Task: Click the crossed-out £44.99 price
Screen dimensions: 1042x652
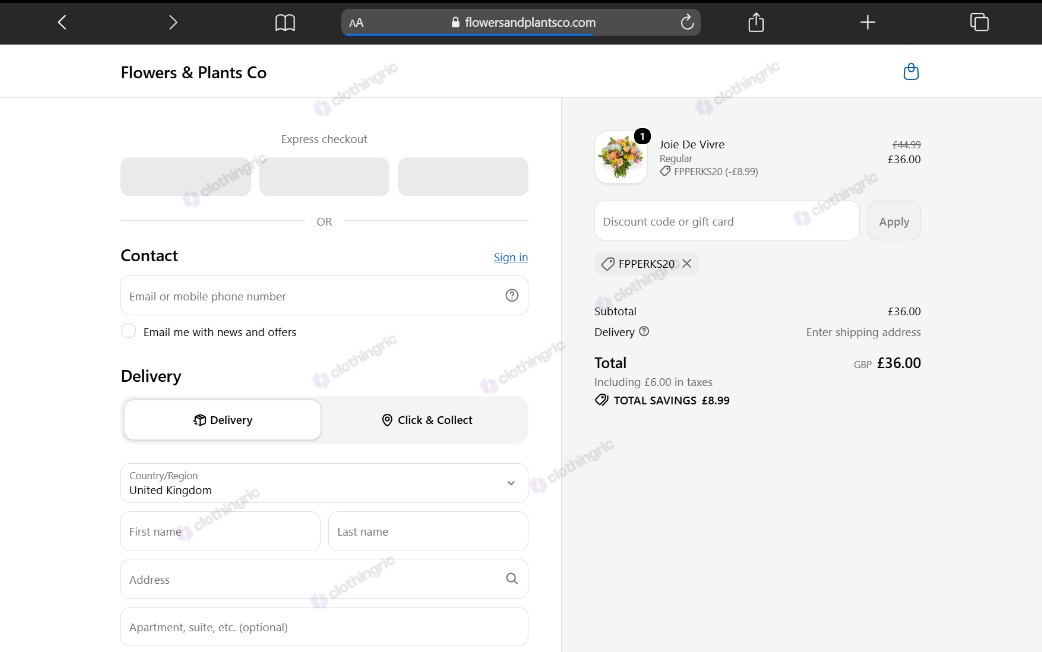Action: point(906,144)
